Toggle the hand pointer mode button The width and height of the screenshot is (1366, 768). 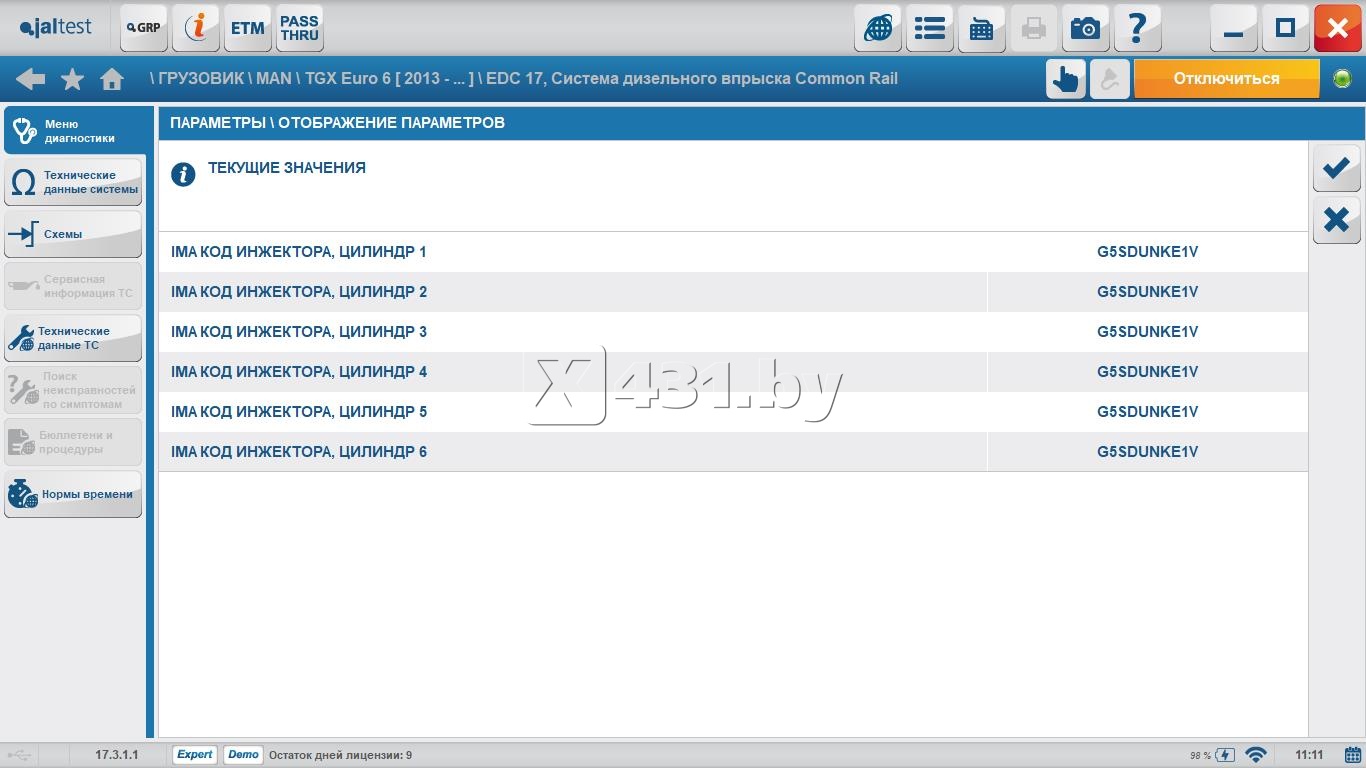click(1066, 79)
